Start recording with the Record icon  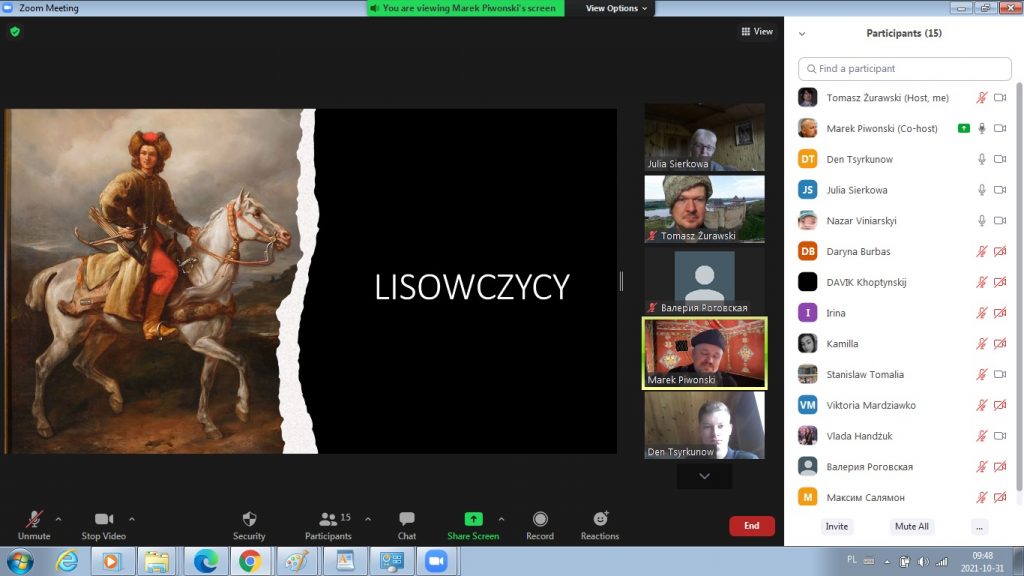(x=540, y=519)
